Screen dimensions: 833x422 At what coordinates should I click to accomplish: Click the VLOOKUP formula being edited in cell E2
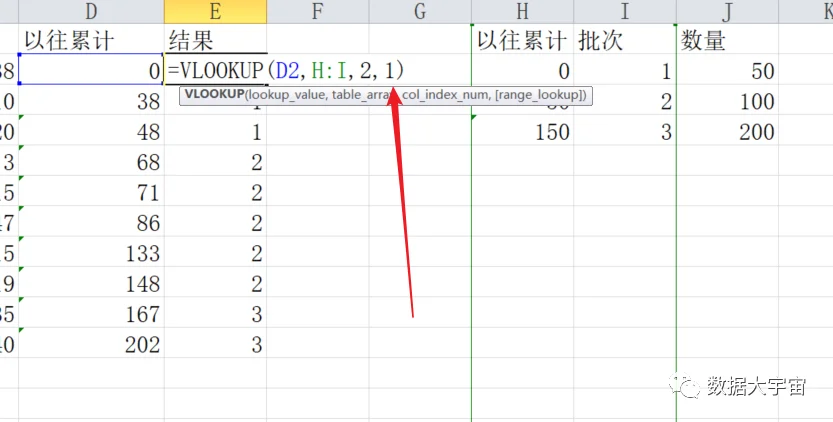click(286, 70)
